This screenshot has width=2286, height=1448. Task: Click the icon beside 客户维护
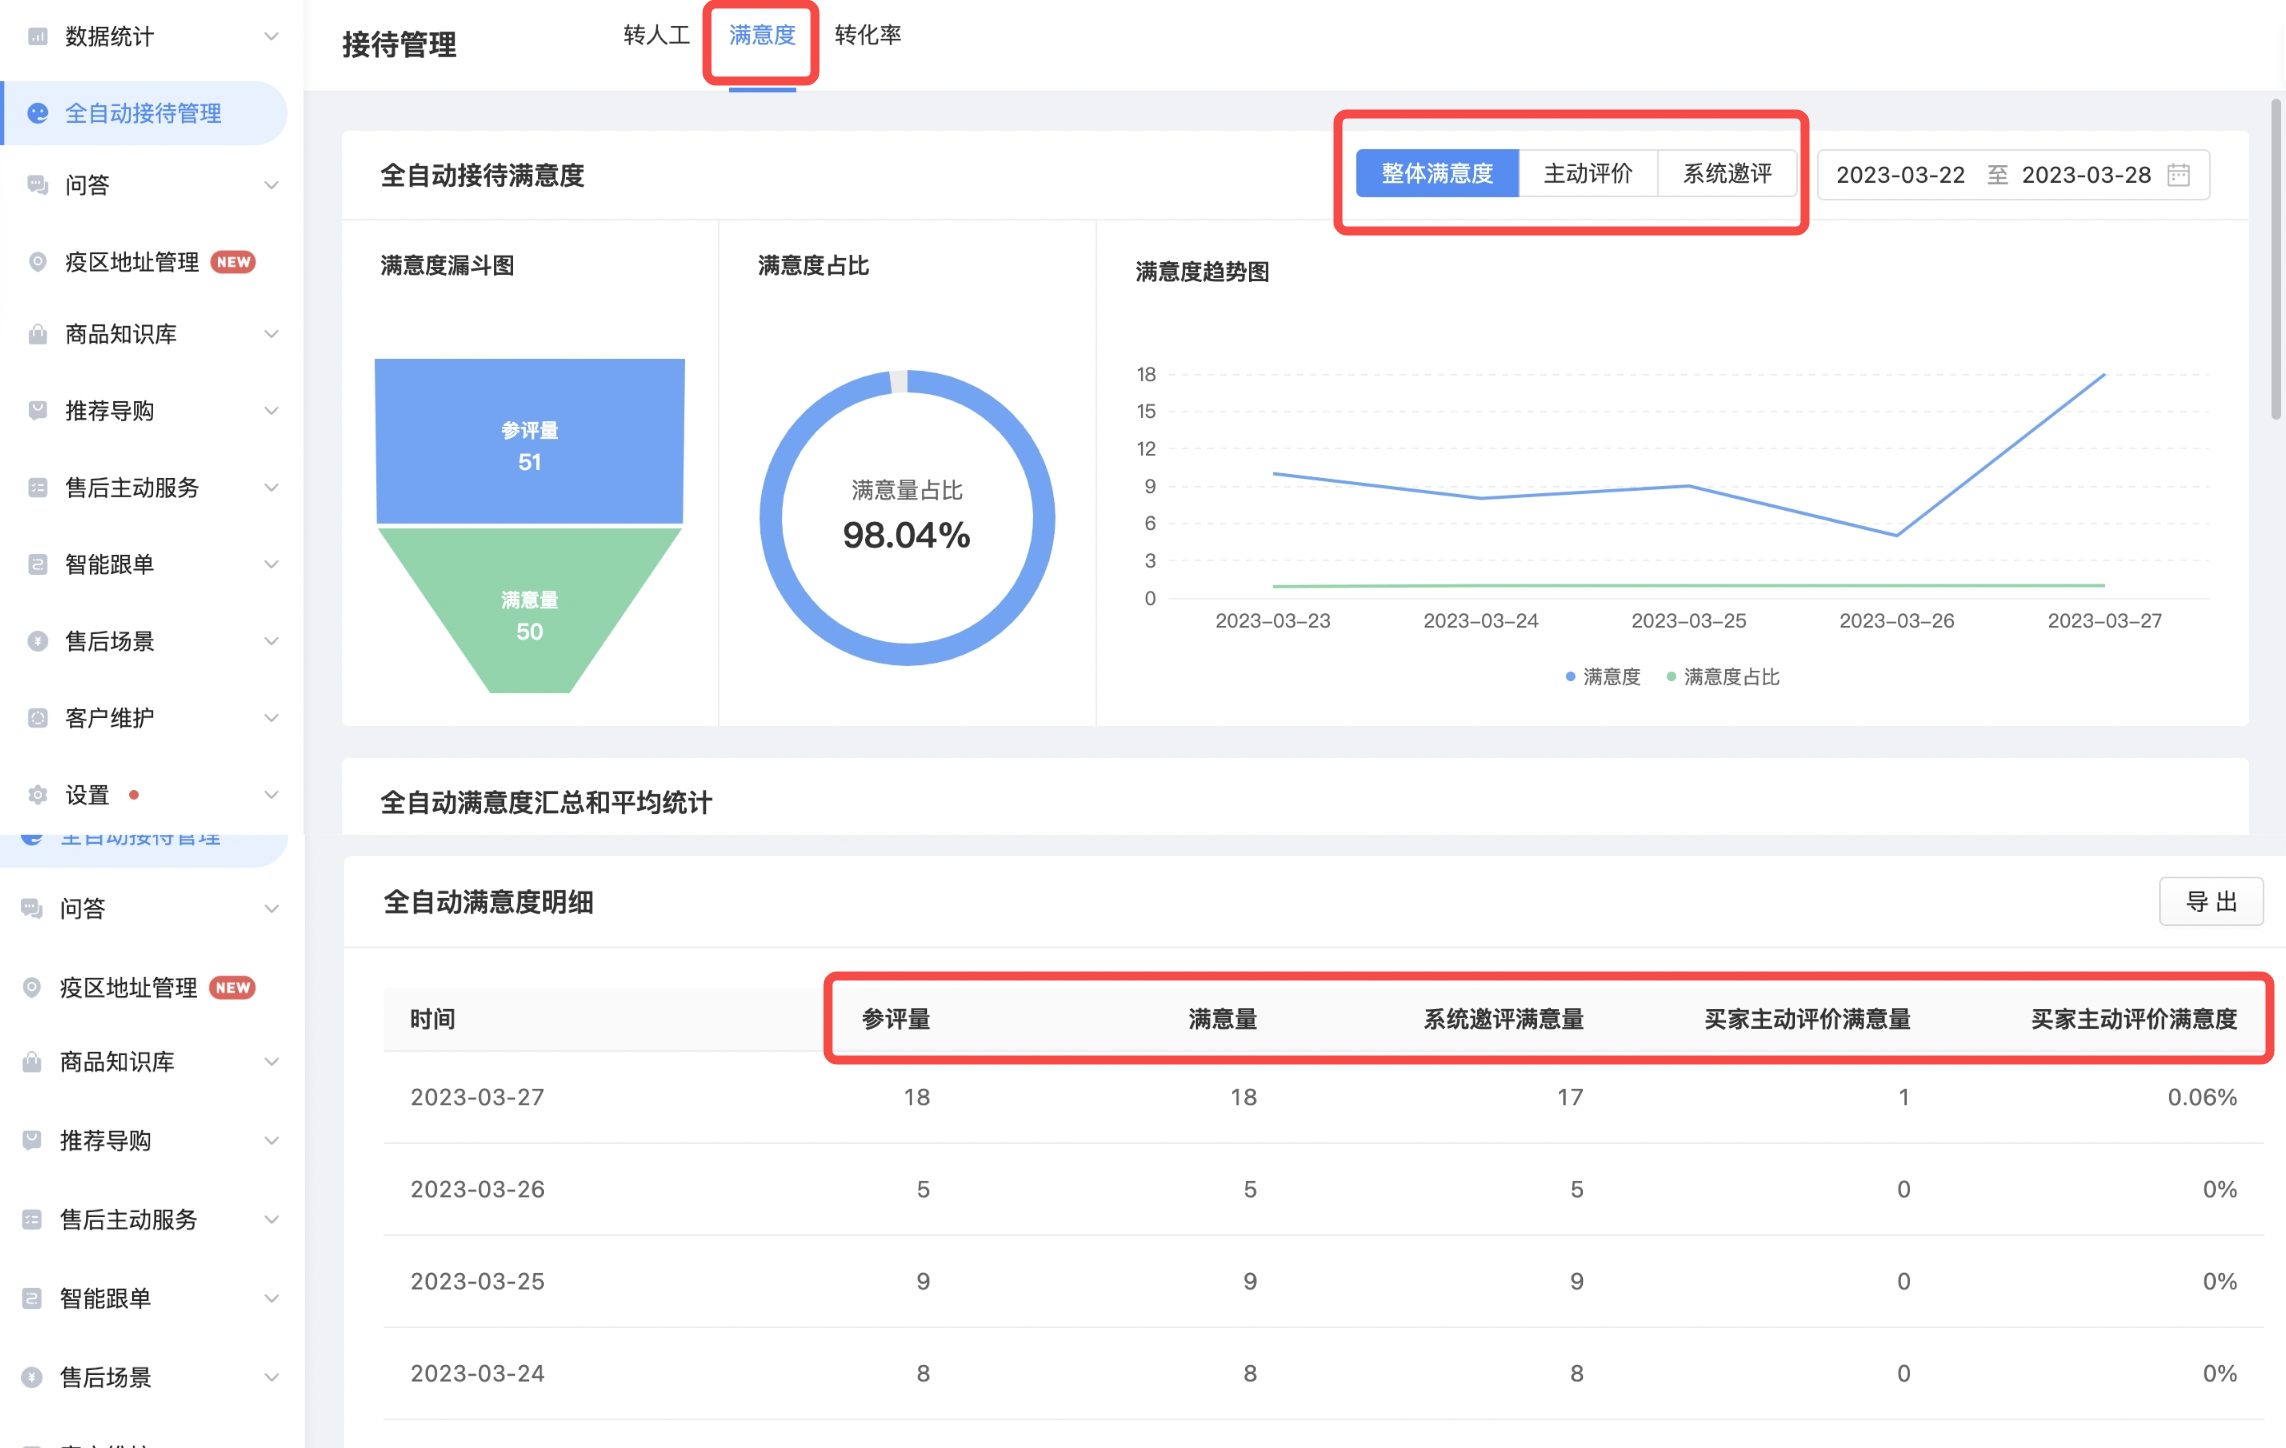click(38, 718)
